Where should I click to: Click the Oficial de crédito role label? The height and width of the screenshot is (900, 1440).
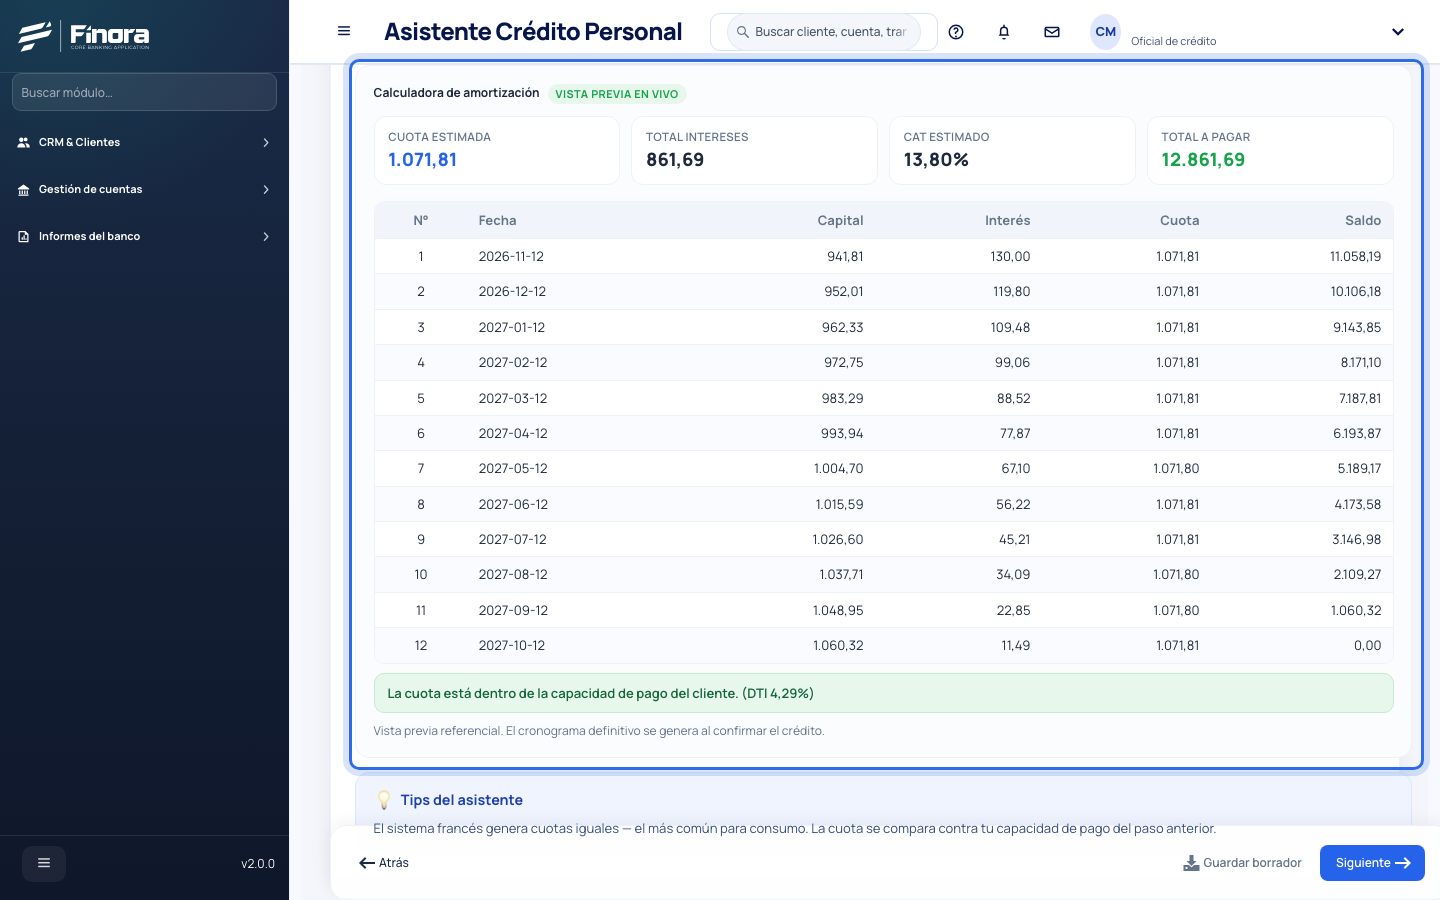(1174, 42)
